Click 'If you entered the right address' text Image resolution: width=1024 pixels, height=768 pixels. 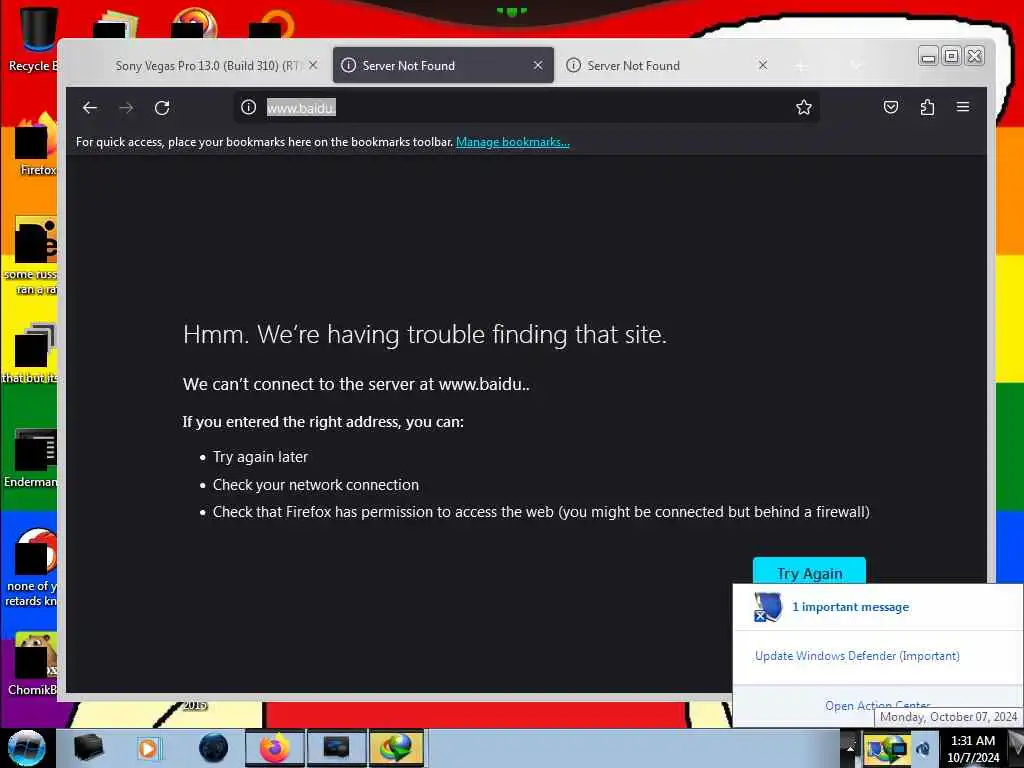[323, 422]
